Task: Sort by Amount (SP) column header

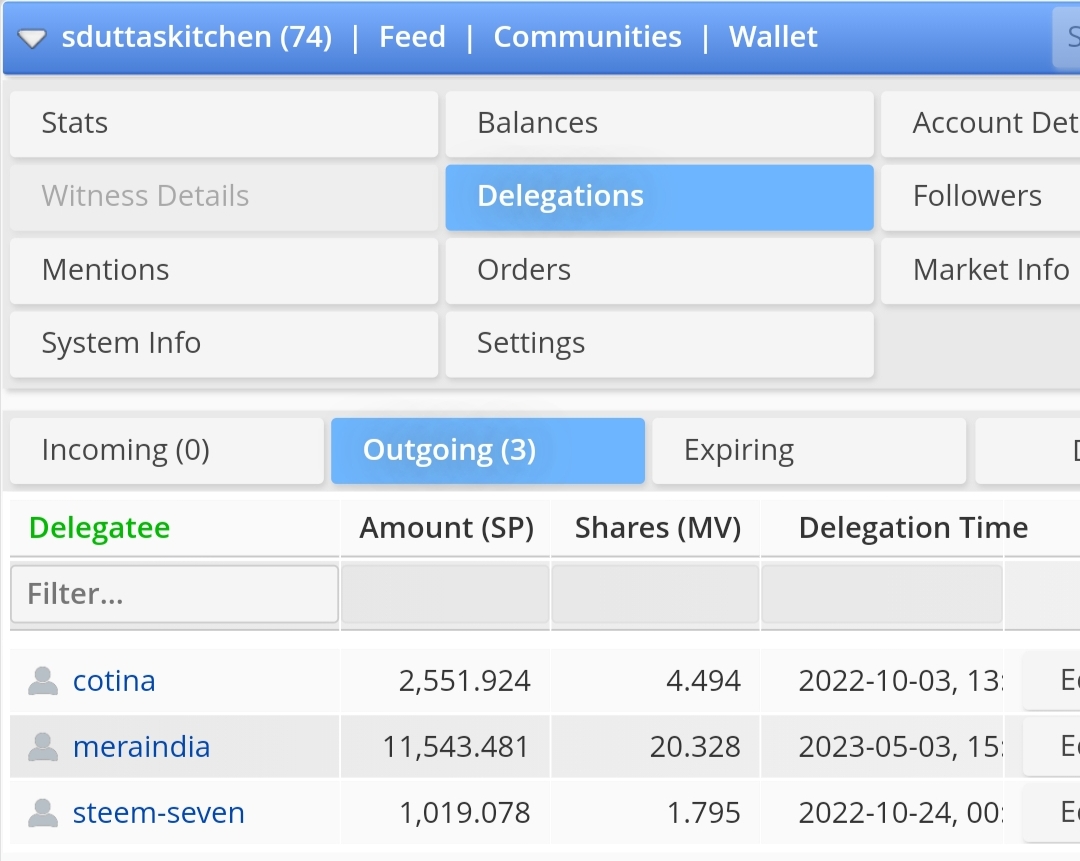Action: point(446,528)
